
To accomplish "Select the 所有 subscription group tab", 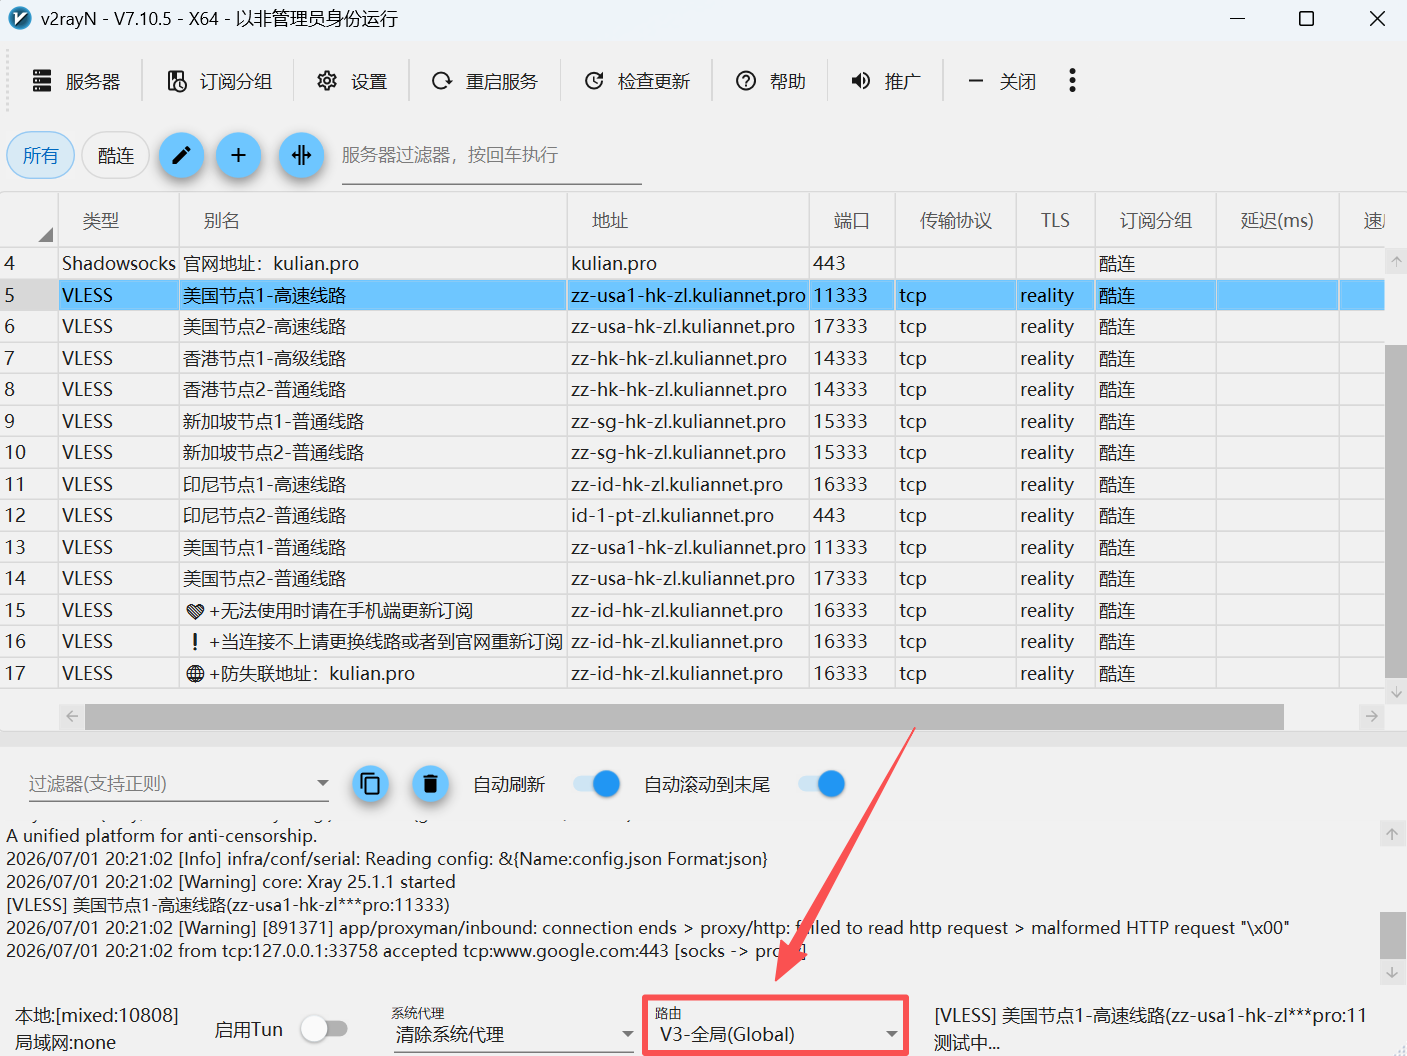I will click(41, 155).
